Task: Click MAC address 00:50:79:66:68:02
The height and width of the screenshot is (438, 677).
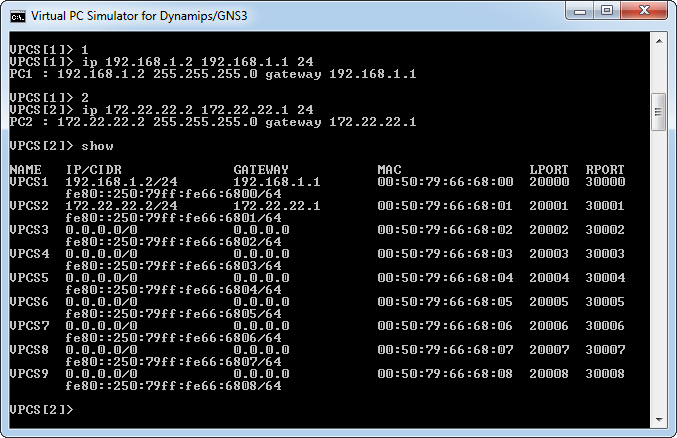Action: [445, 230]
